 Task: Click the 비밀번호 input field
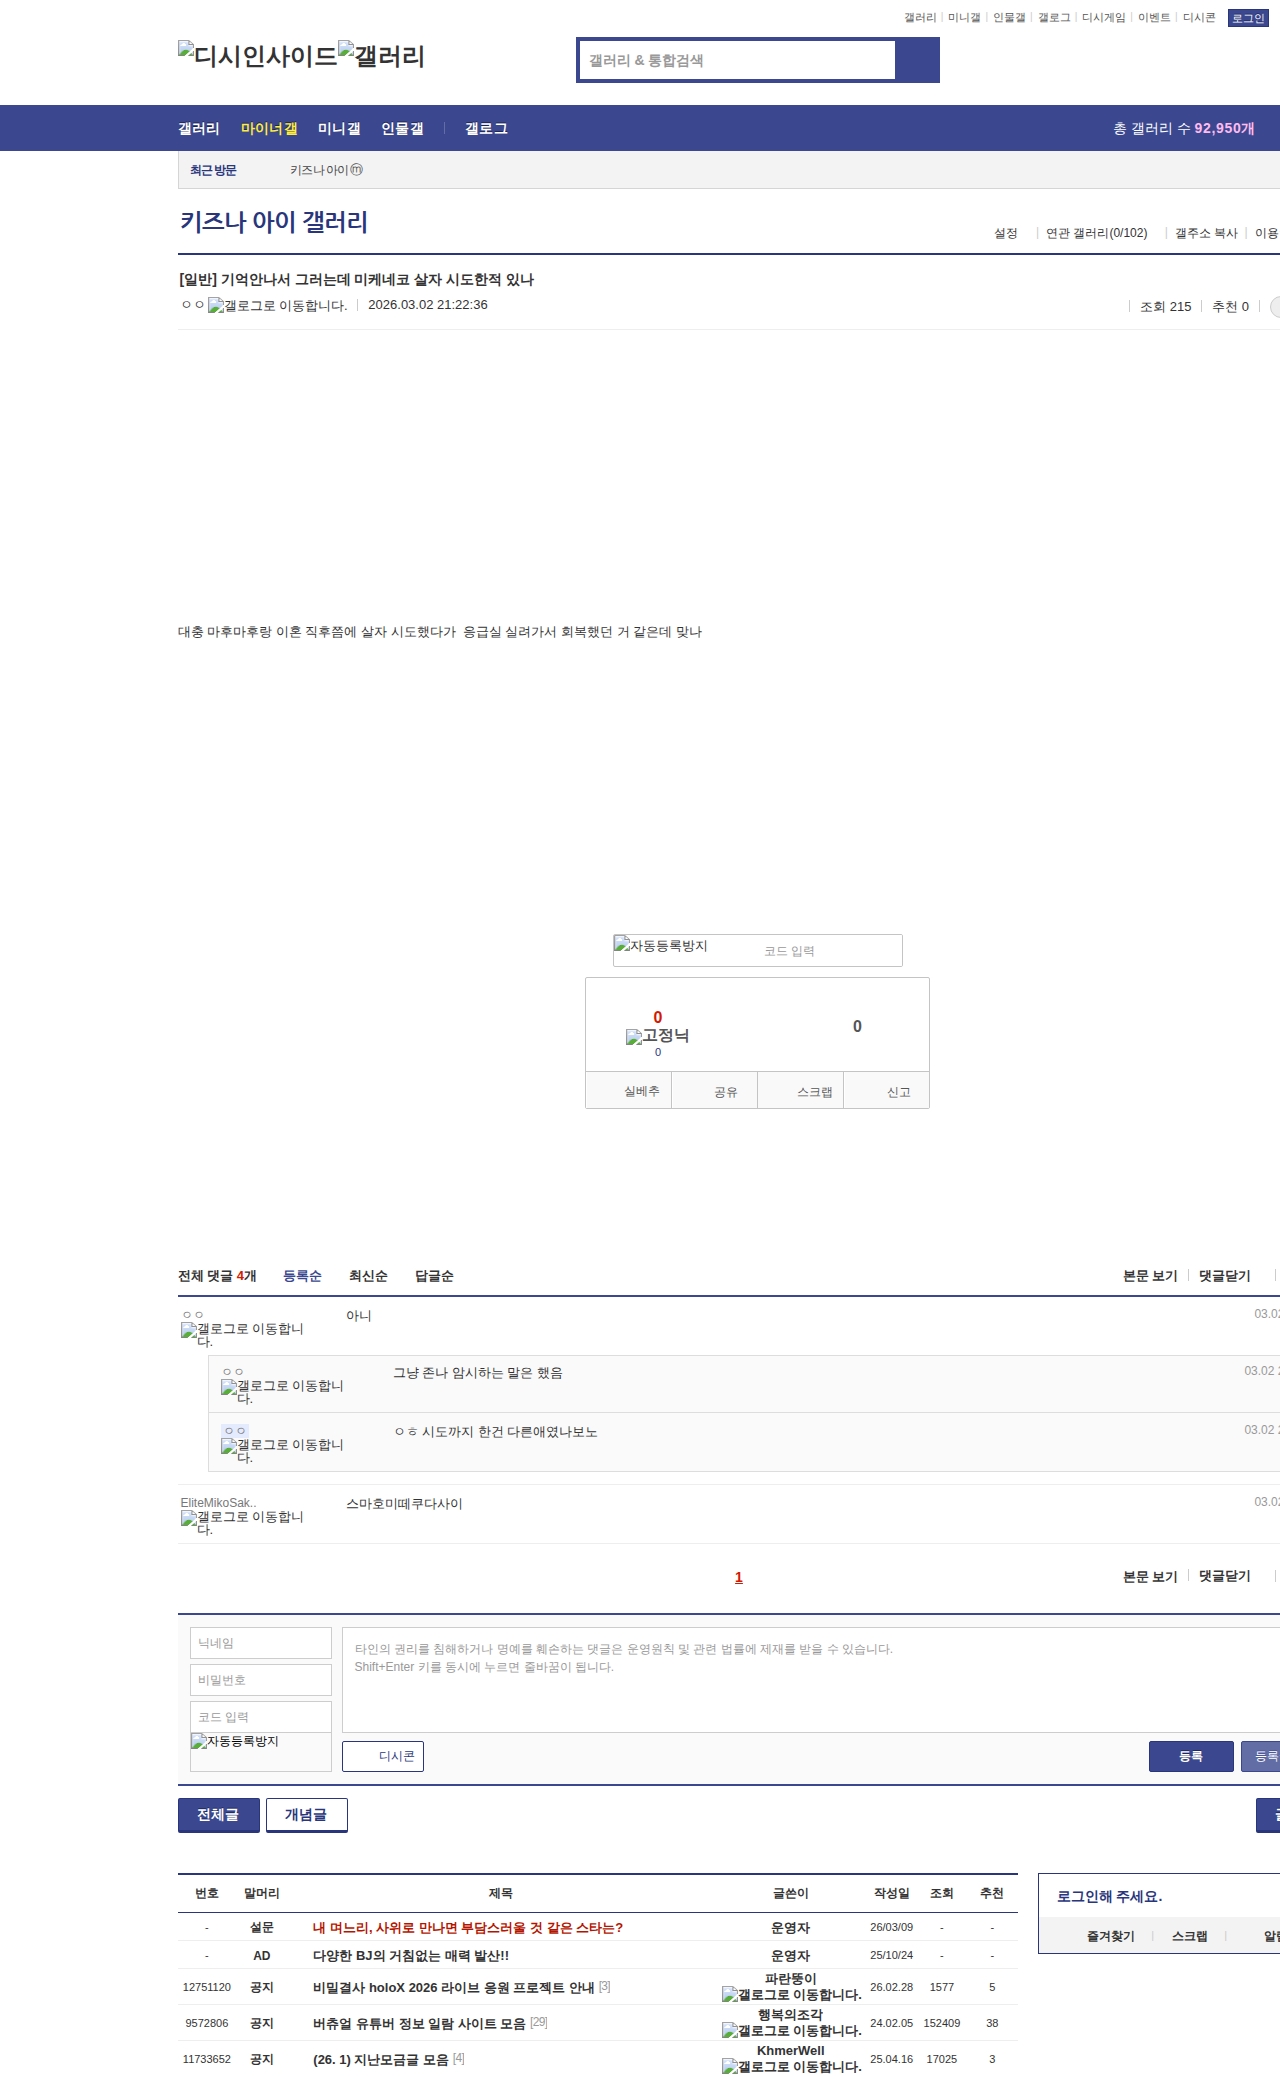point(261,1680)
